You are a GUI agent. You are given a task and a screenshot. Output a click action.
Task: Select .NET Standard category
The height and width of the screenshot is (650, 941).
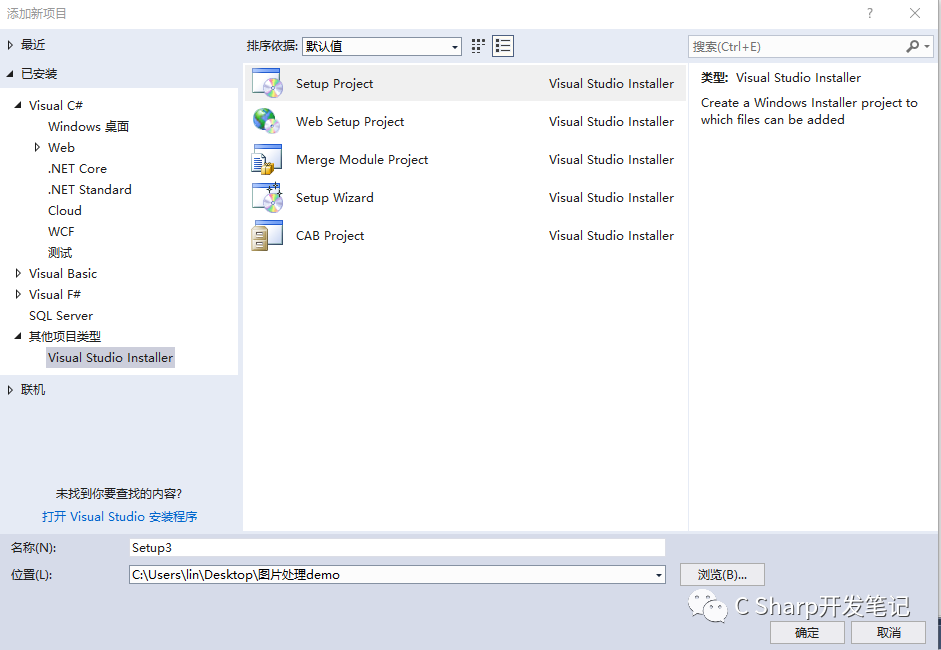coord(89,190)
